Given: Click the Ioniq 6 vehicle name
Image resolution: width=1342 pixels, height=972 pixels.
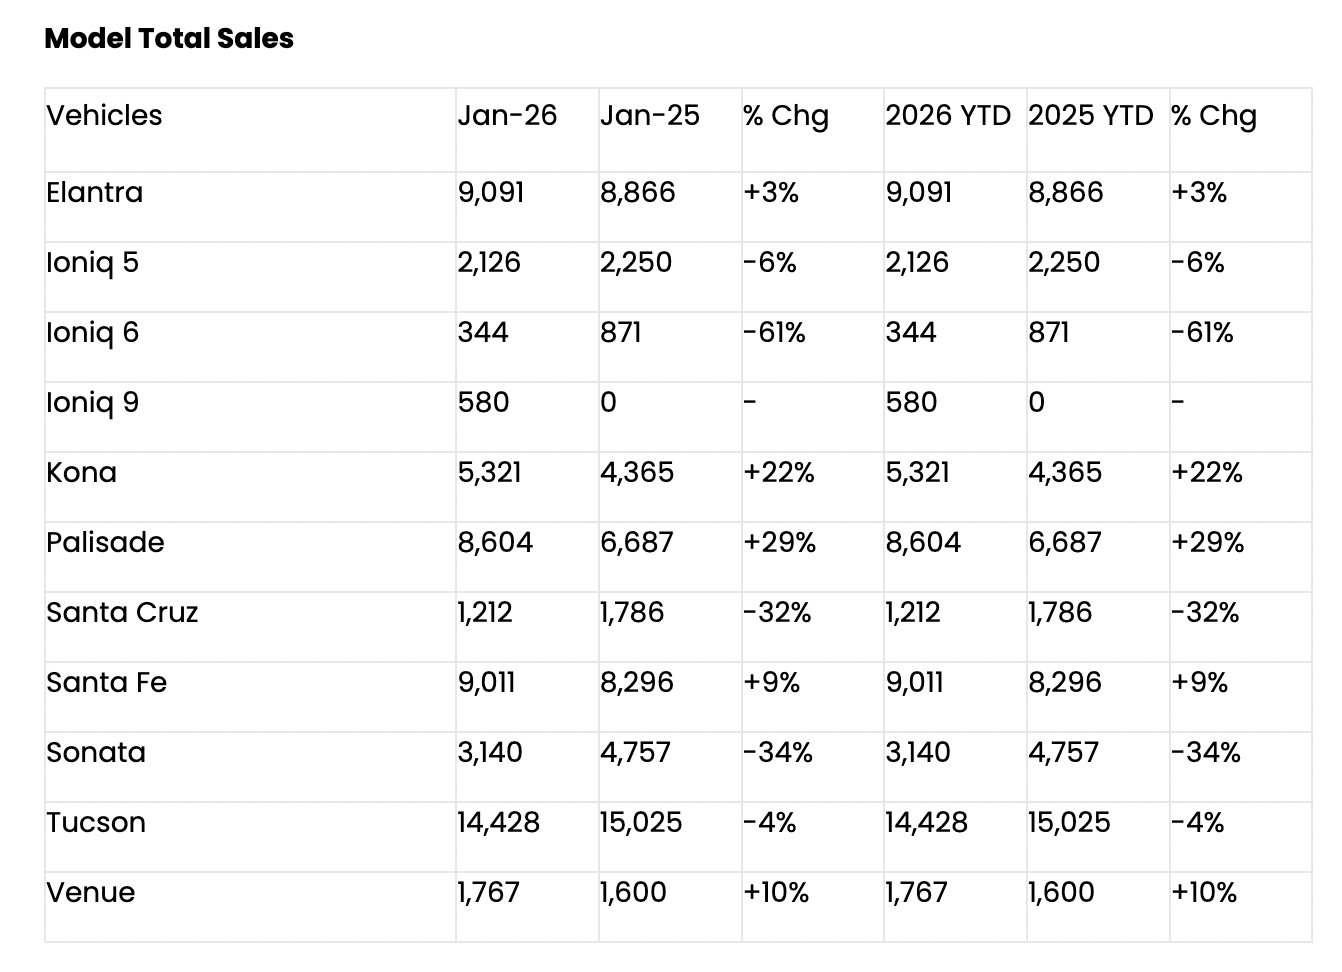Looking at the screenshot, I should coord(92,333).
